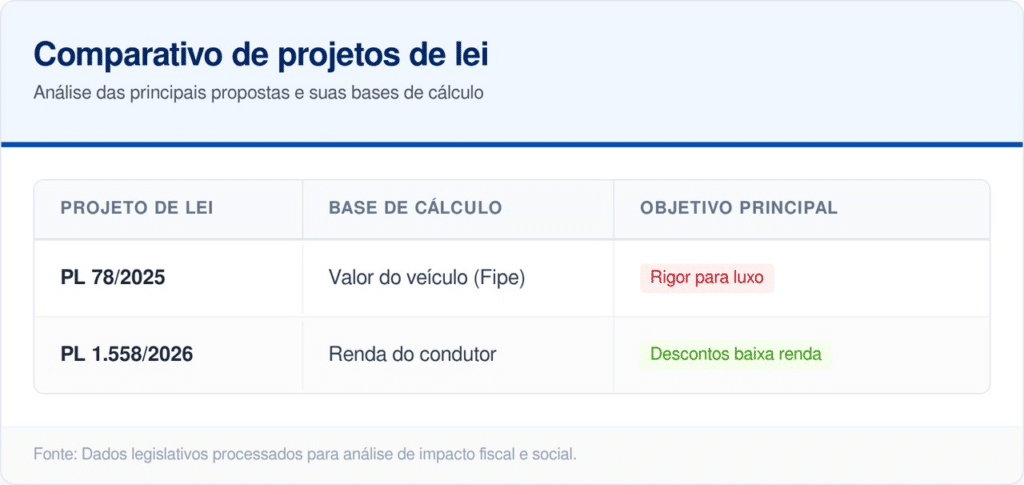This screenshot has width=1024, height=485.
Task: Select the 'PL 78/2025' cell
Action: click(113, 277)
